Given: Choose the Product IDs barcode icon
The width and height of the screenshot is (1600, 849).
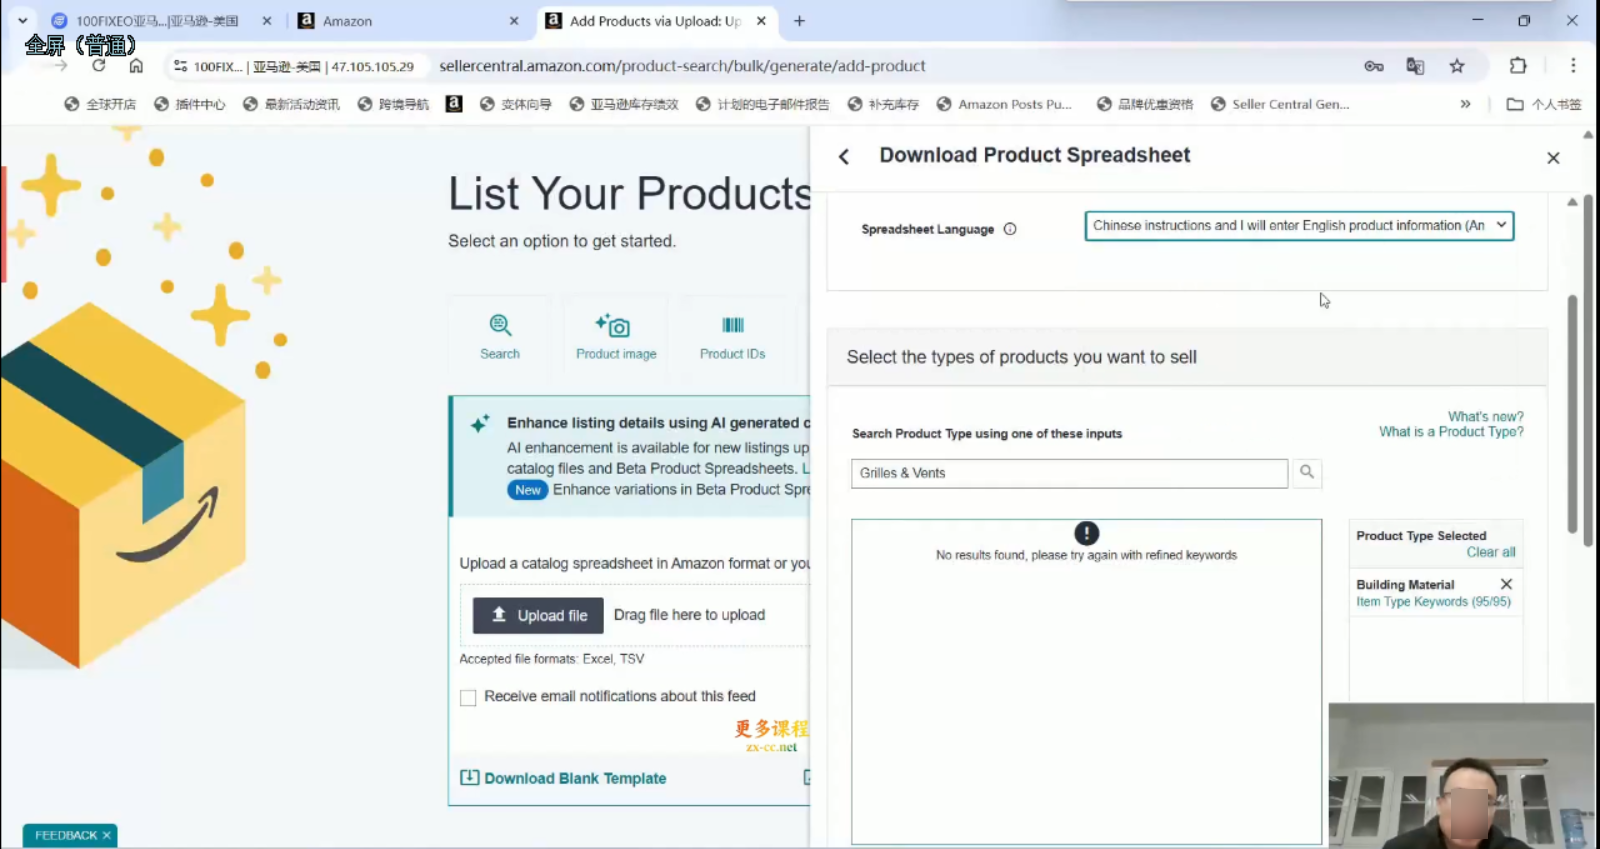Looking at the screenshot, I should [732, 326].
